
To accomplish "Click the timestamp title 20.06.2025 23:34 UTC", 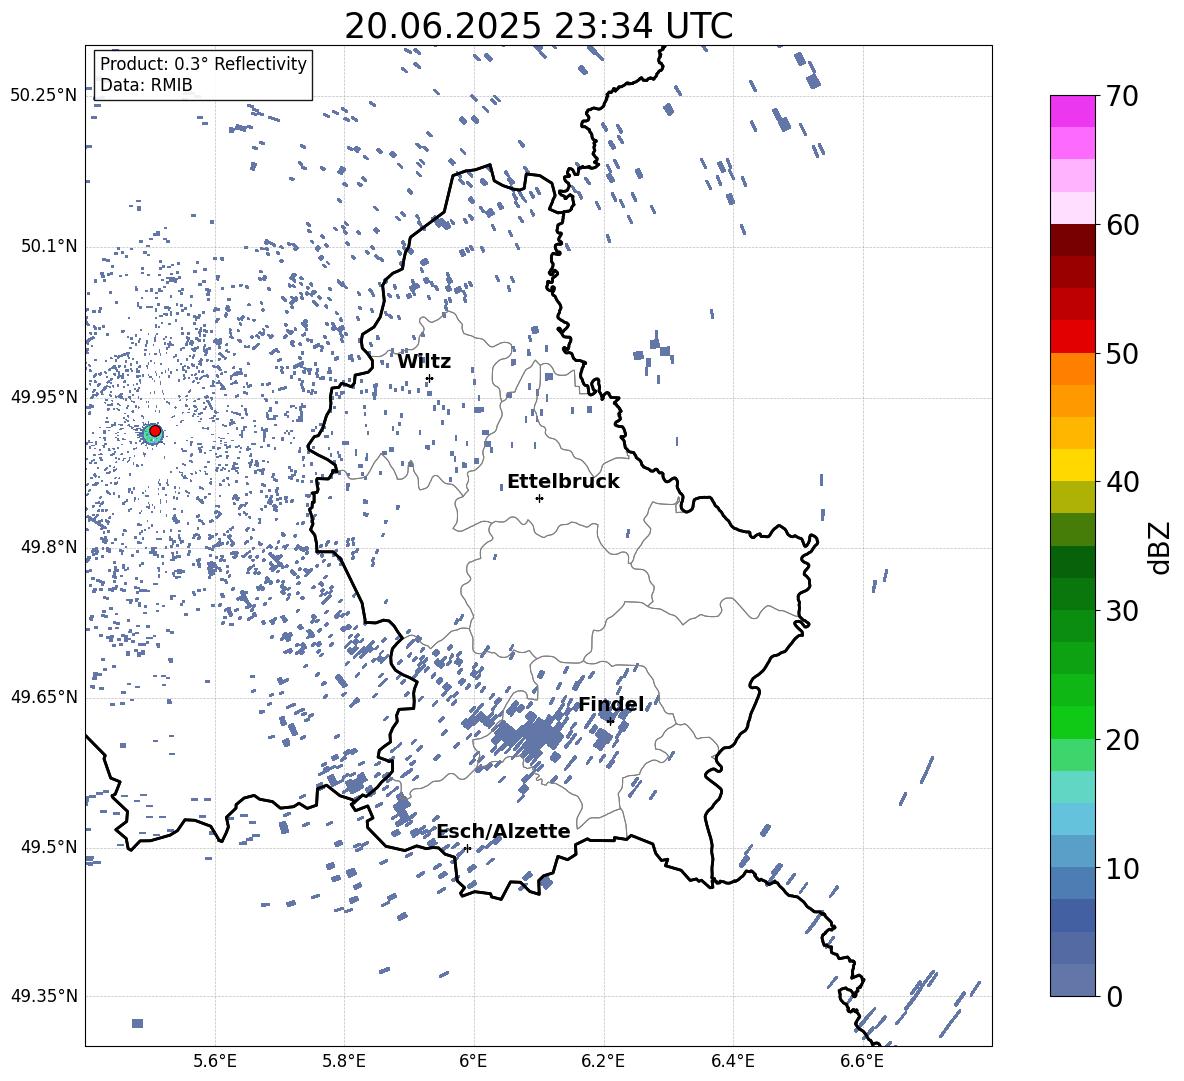I will 538,26.
